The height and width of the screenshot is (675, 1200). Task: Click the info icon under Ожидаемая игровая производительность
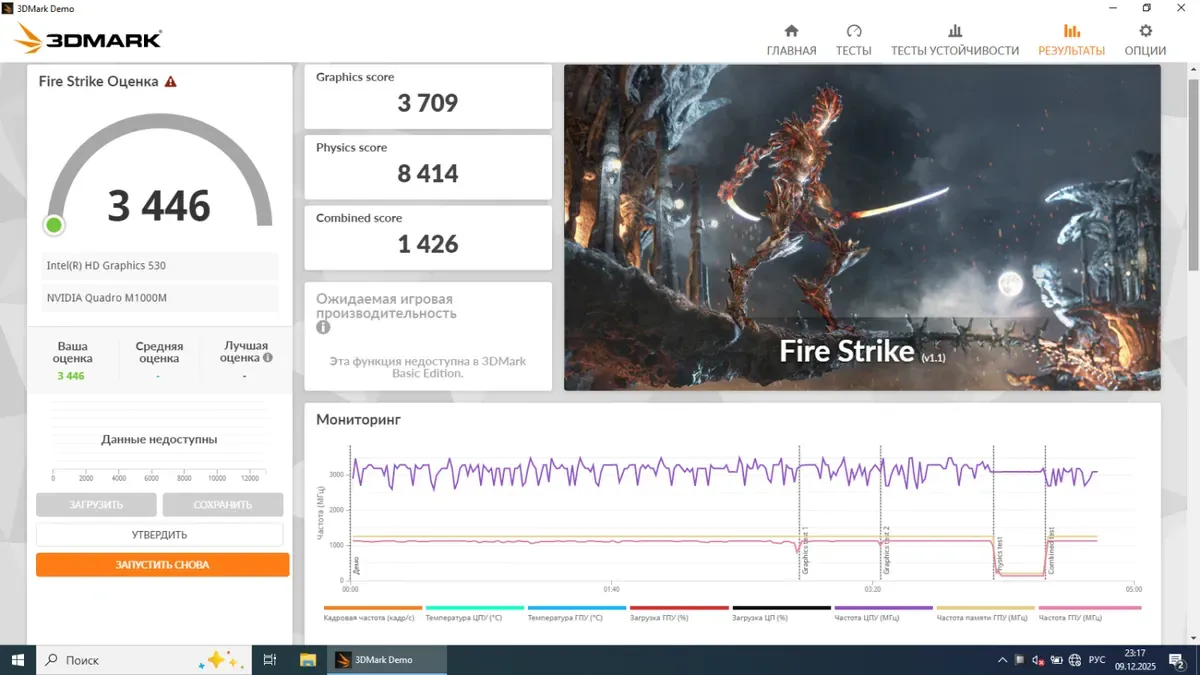323,327
